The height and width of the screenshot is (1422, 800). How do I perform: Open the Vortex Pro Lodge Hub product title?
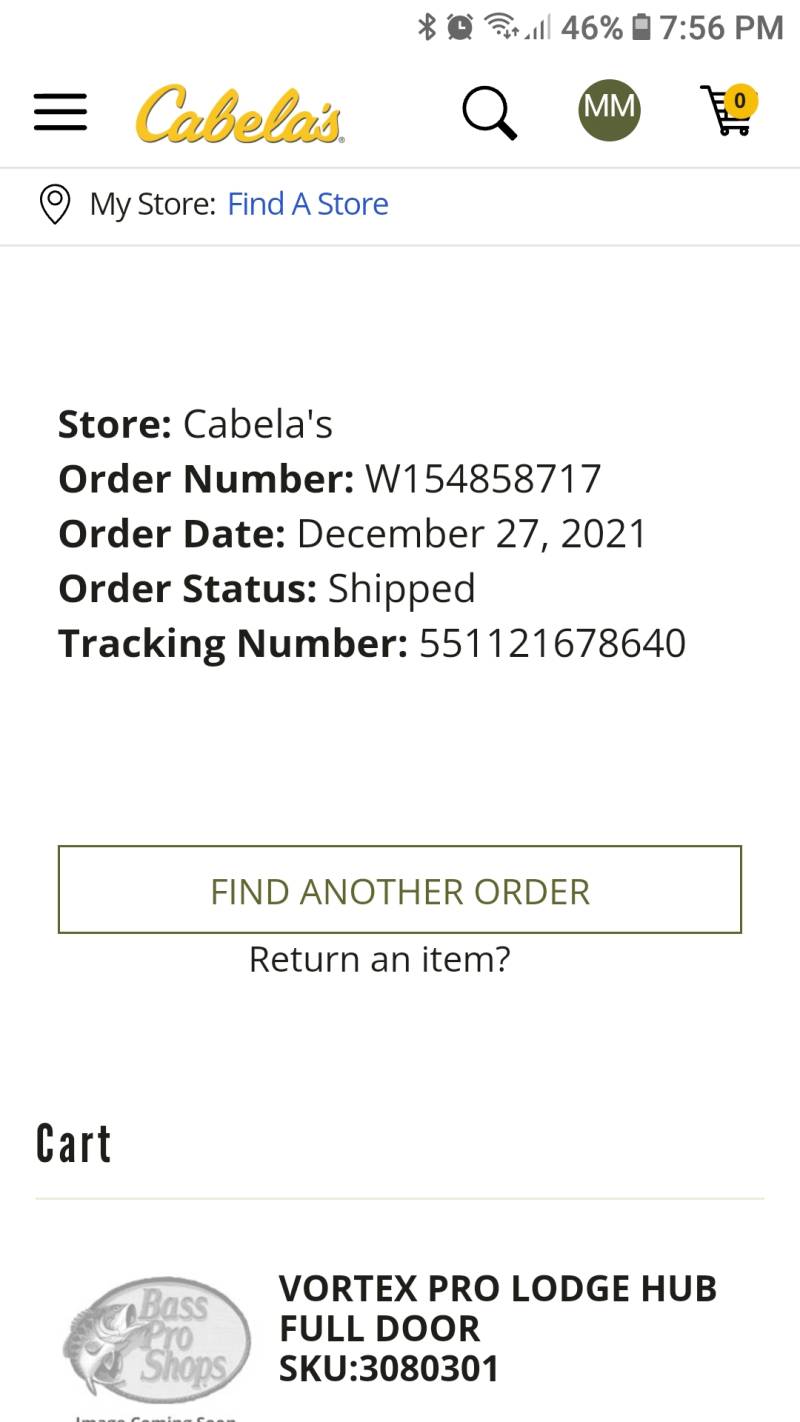click(x=498, y=1308)
